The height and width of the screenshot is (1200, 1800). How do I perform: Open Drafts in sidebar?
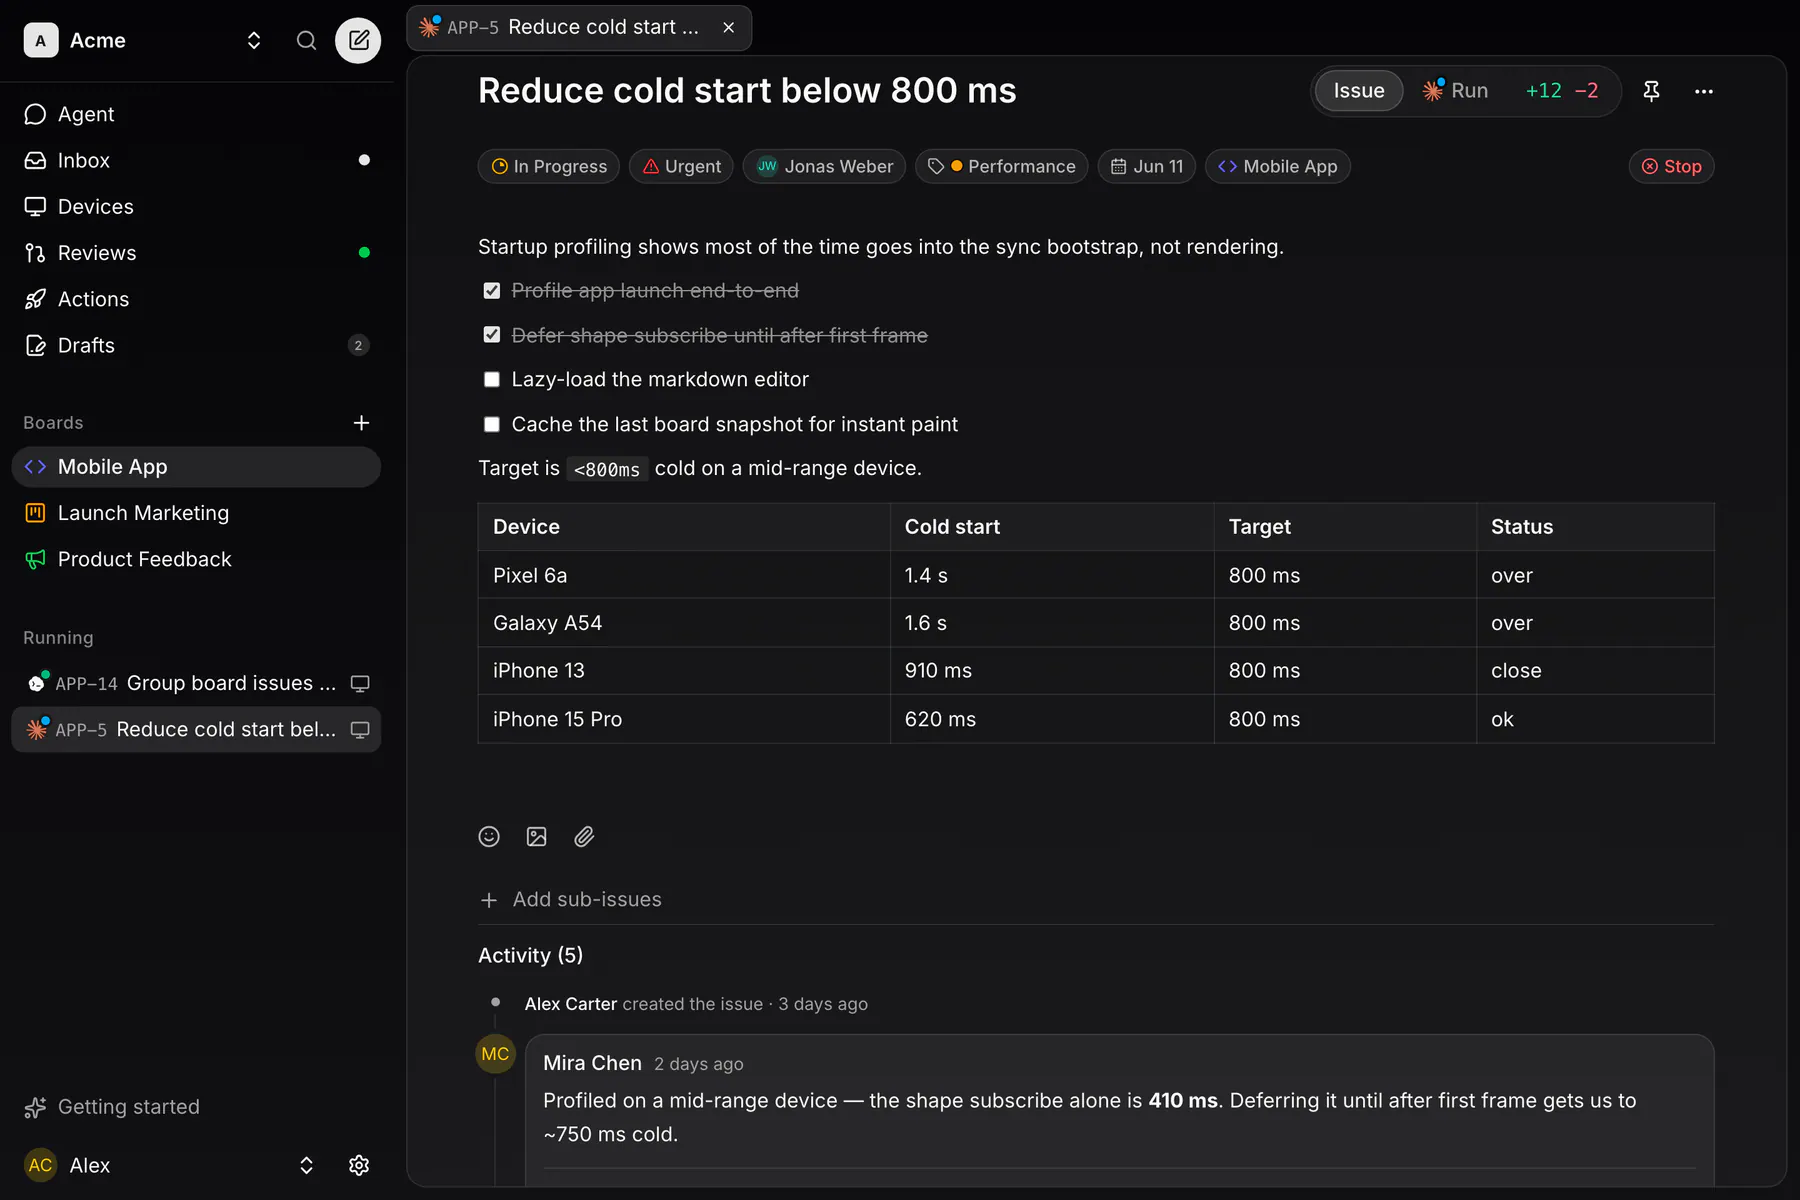tap(196, 345)
